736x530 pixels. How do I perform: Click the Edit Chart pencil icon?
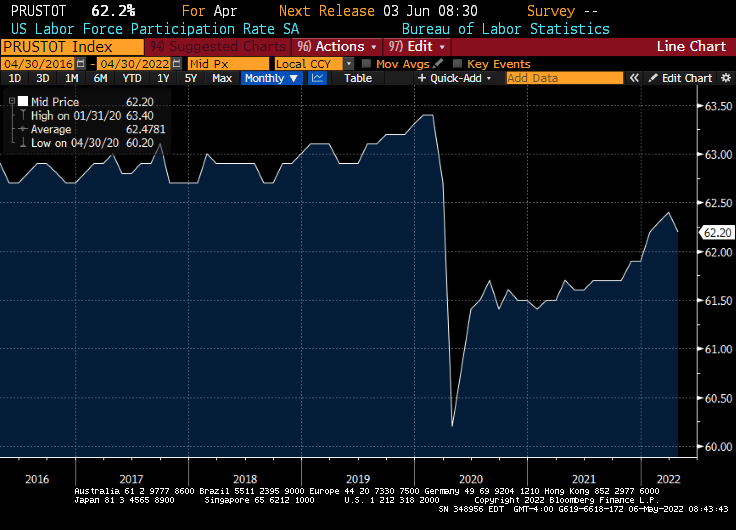tap(652, 78)
